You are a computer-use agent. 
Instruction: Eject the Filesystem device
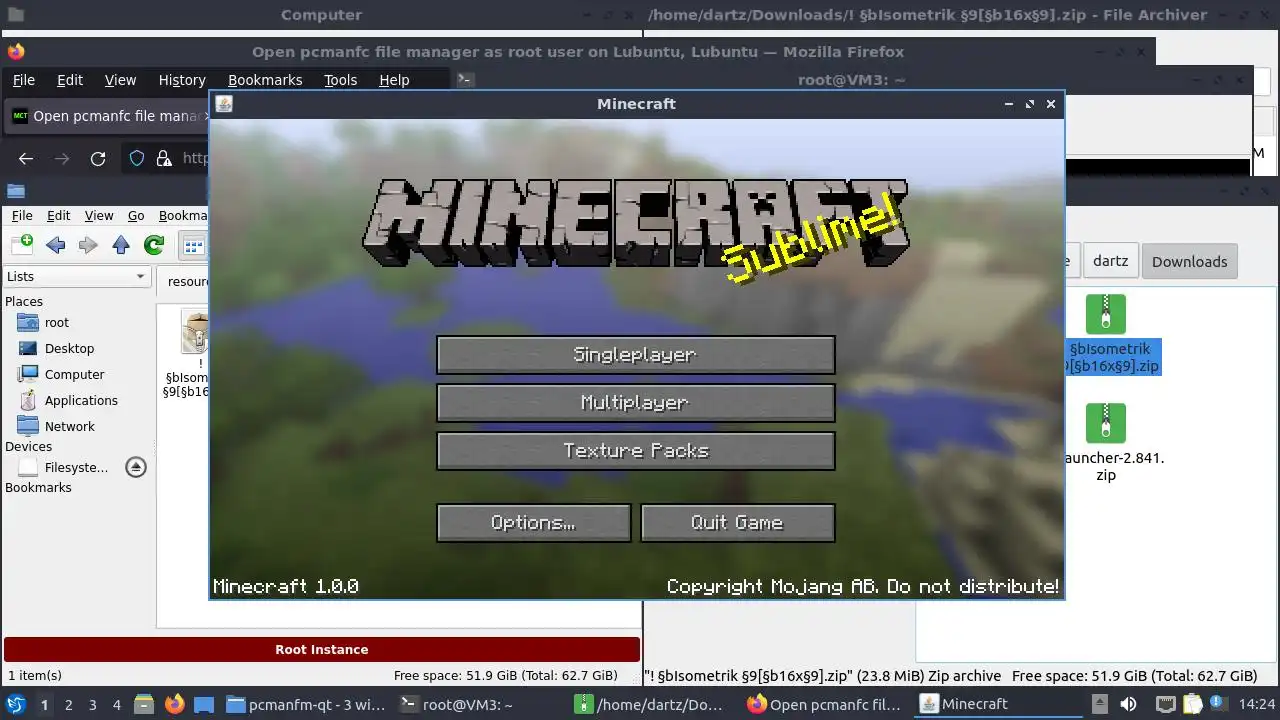[x=136, y=467]
